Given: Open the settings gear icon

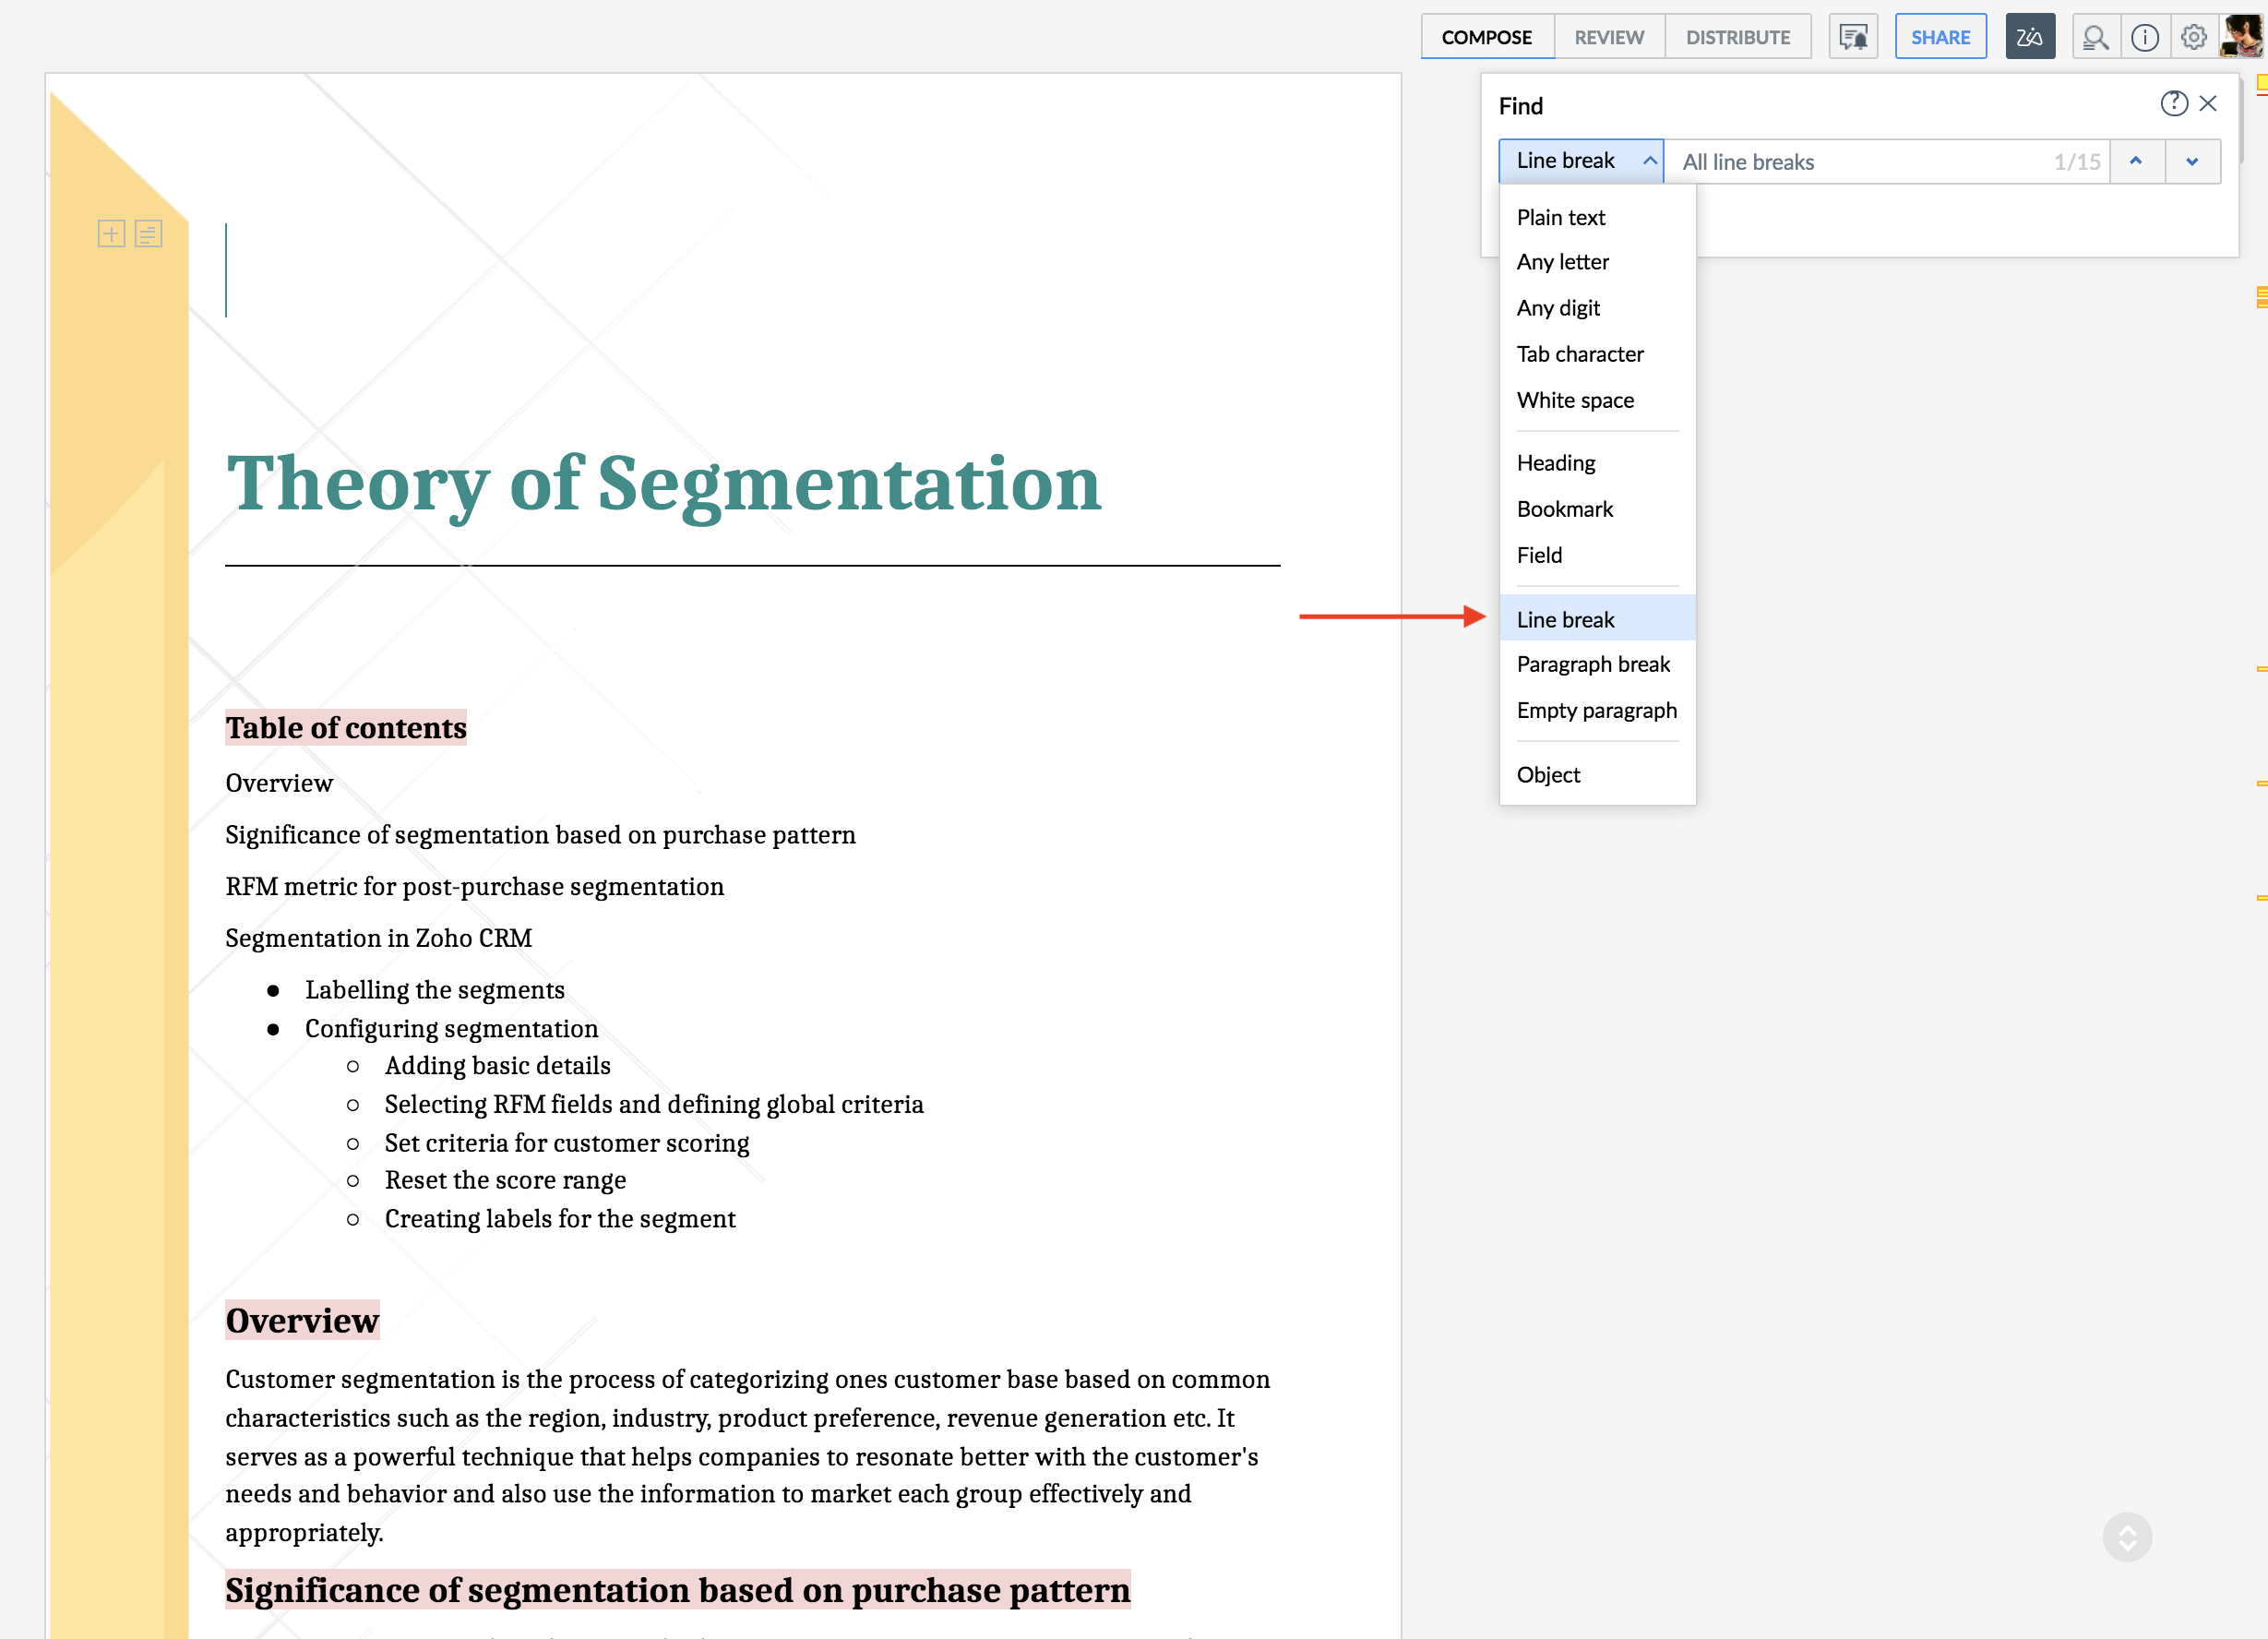Looking at the screenshot, I should point(2193,37).
